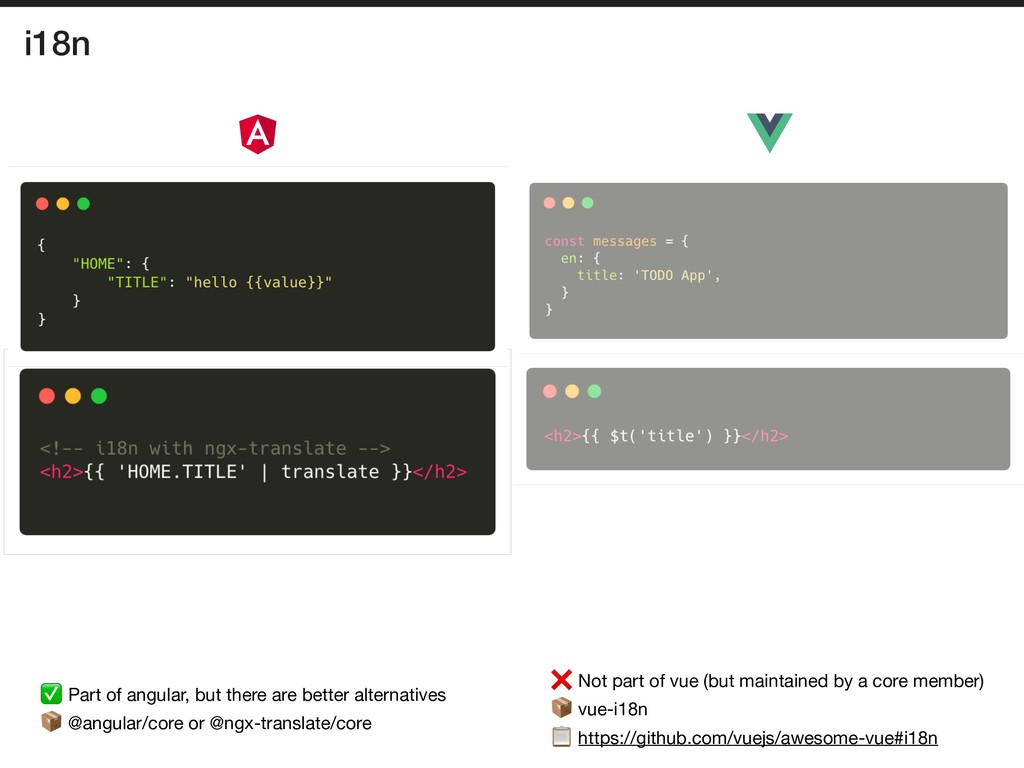Click the vue-i18n package name text
The height and width of the screenshot is (768, 1024).
pos(613,709)
